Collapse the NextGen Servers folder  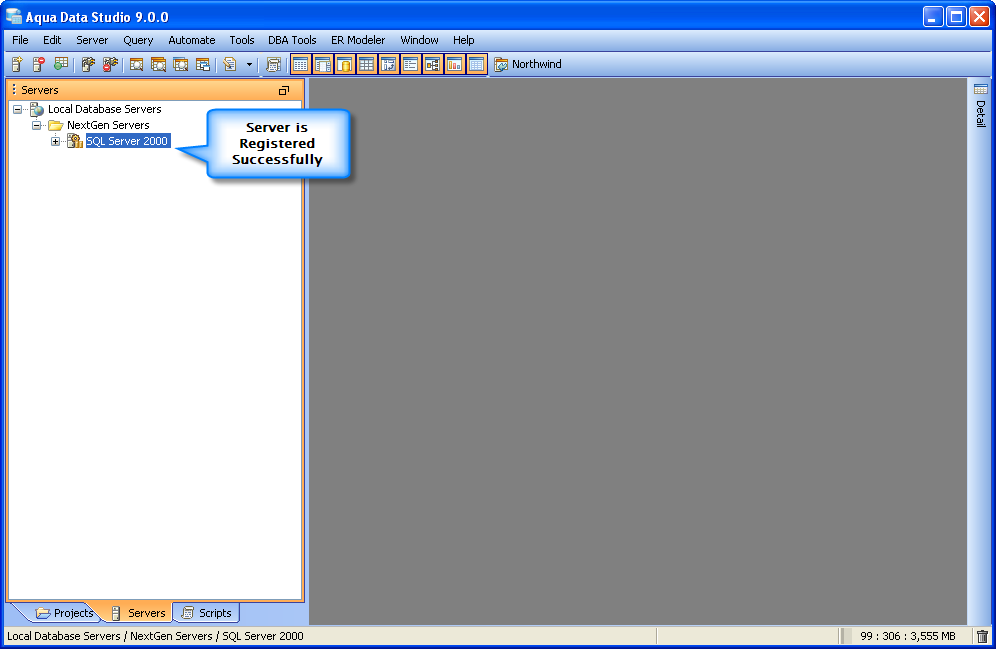[x=37, y=125]
